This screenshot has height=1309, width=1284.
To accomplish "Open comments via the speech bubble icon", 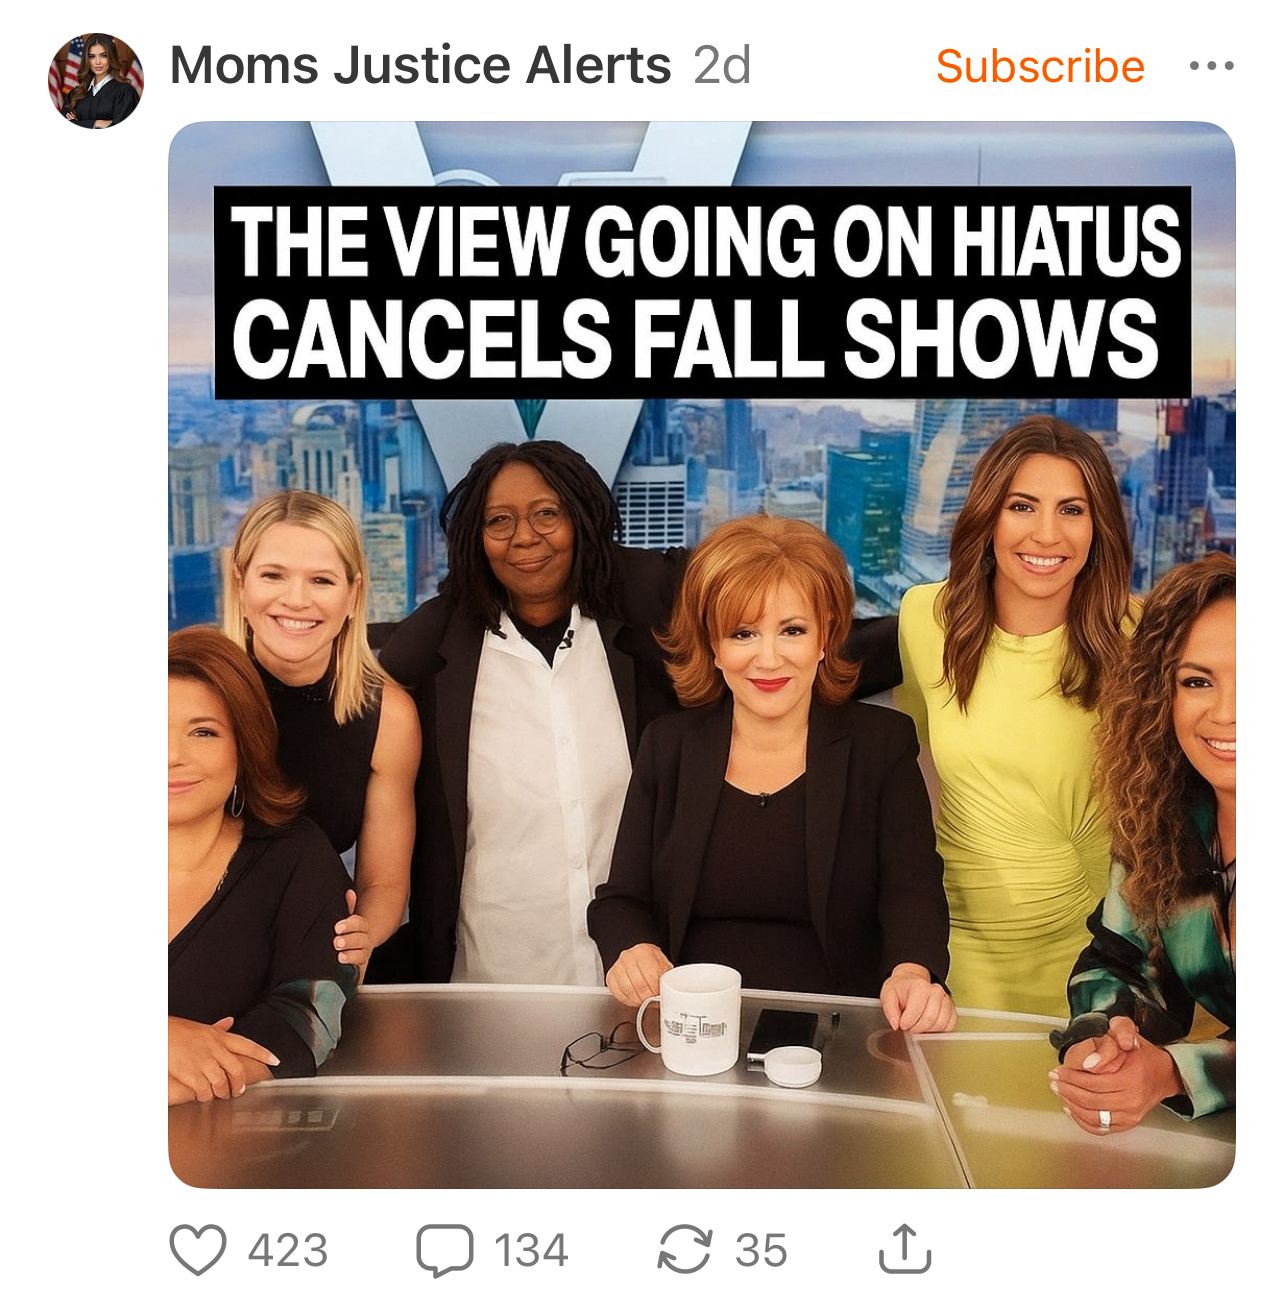I will click(x=444, y=1250).
